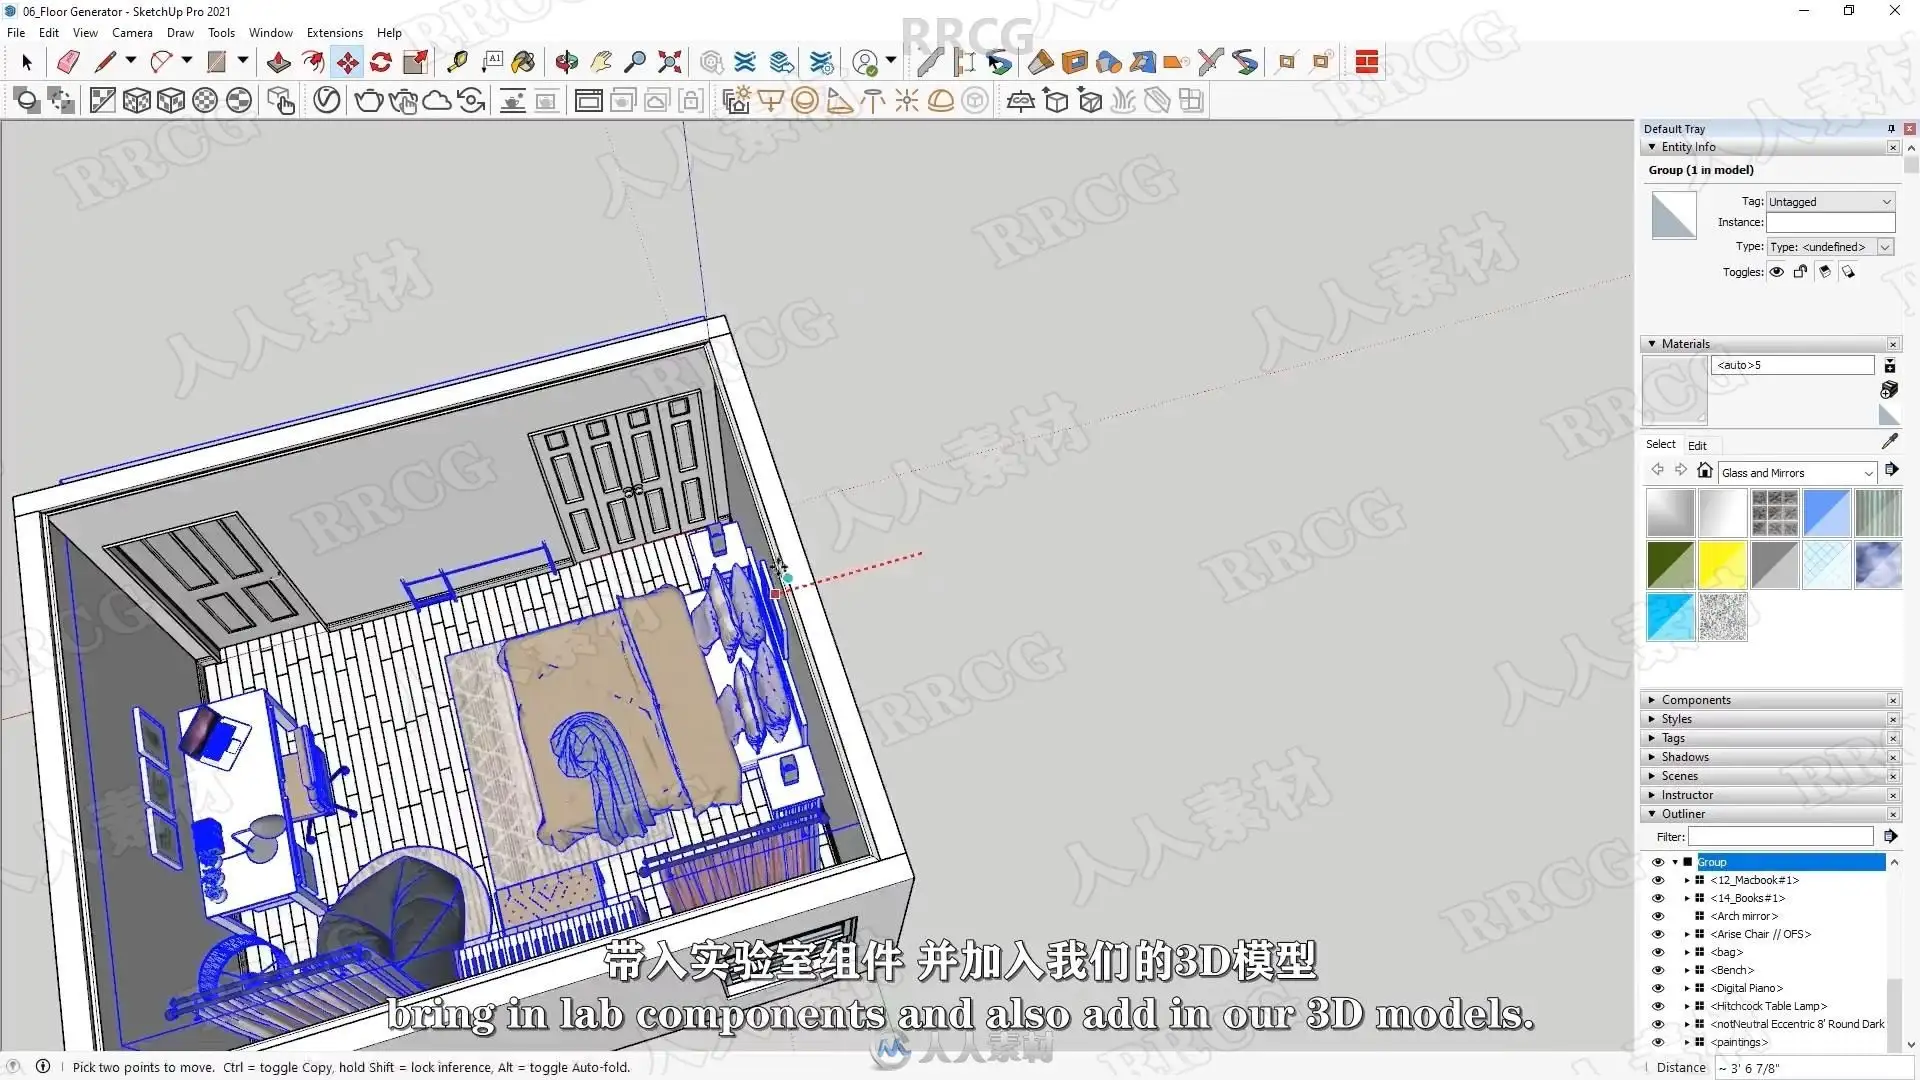Image resolution: width=1920 pixels, height=1080 pixels.
Task: Click Create Material icon in Materials panel
Action: pos(1889,389)
